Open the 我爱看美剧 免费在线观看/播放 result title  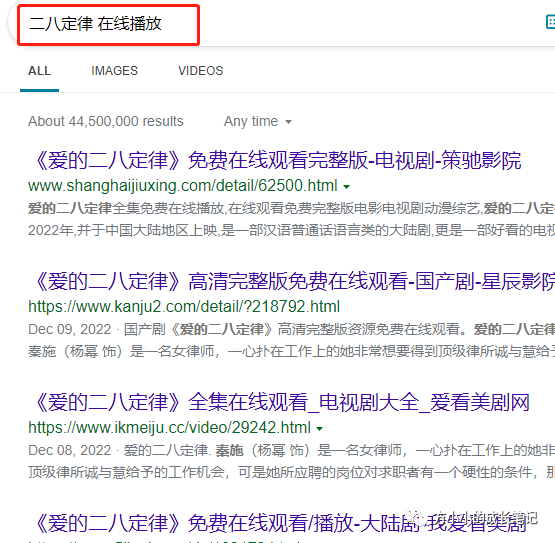[281, 523]
